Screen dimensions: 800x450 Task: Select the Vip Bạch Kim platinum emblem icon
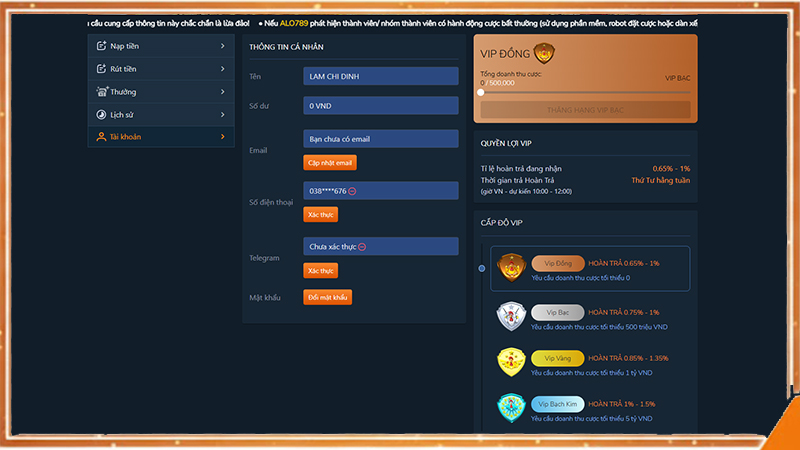coord(512,408)
